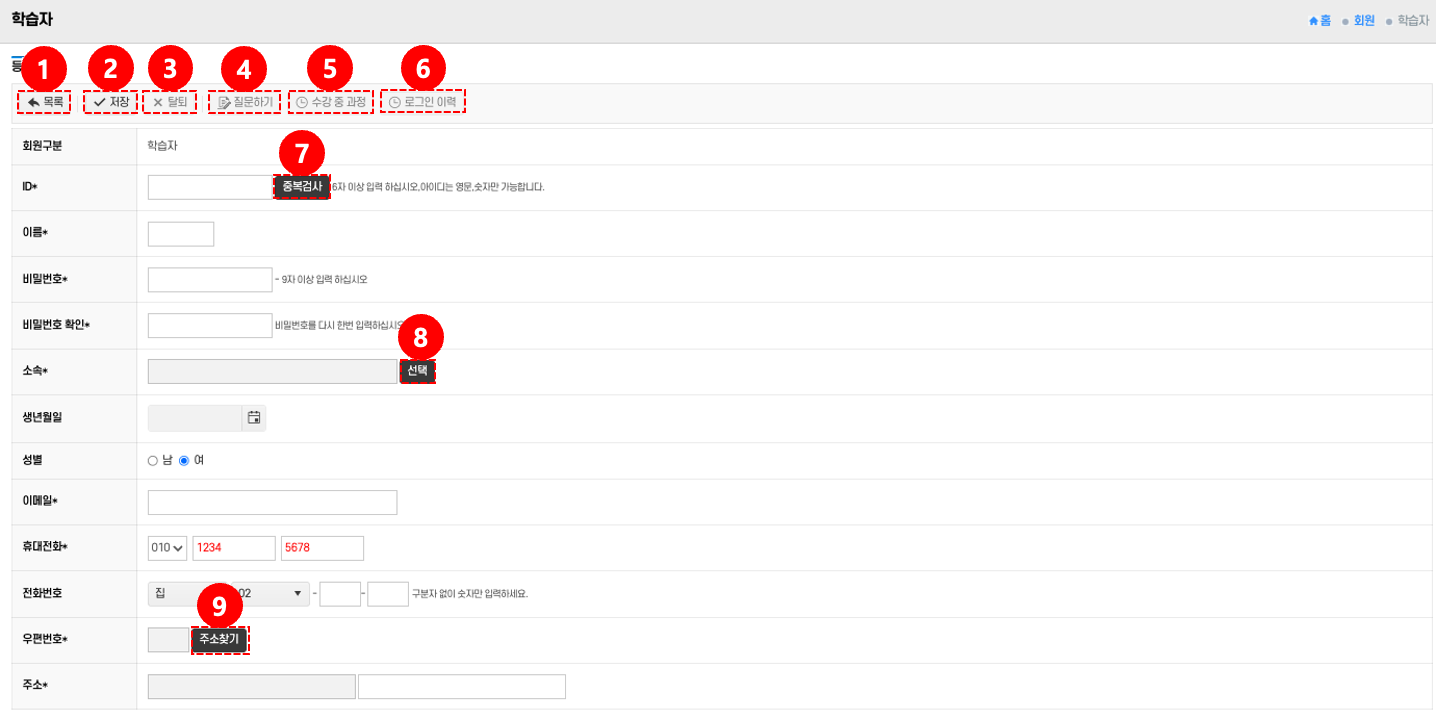Click 주소찾기 address search button

220,640
